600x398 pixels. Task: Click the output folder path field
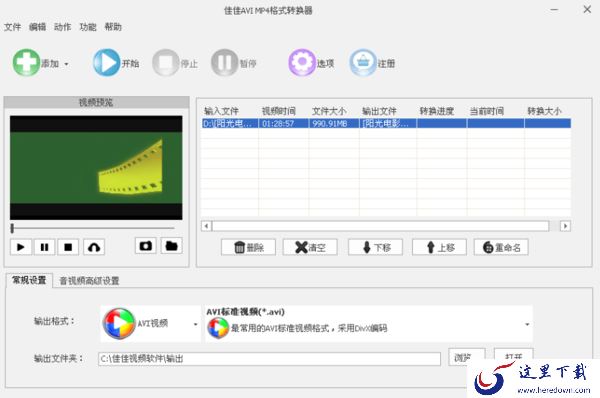269,359
